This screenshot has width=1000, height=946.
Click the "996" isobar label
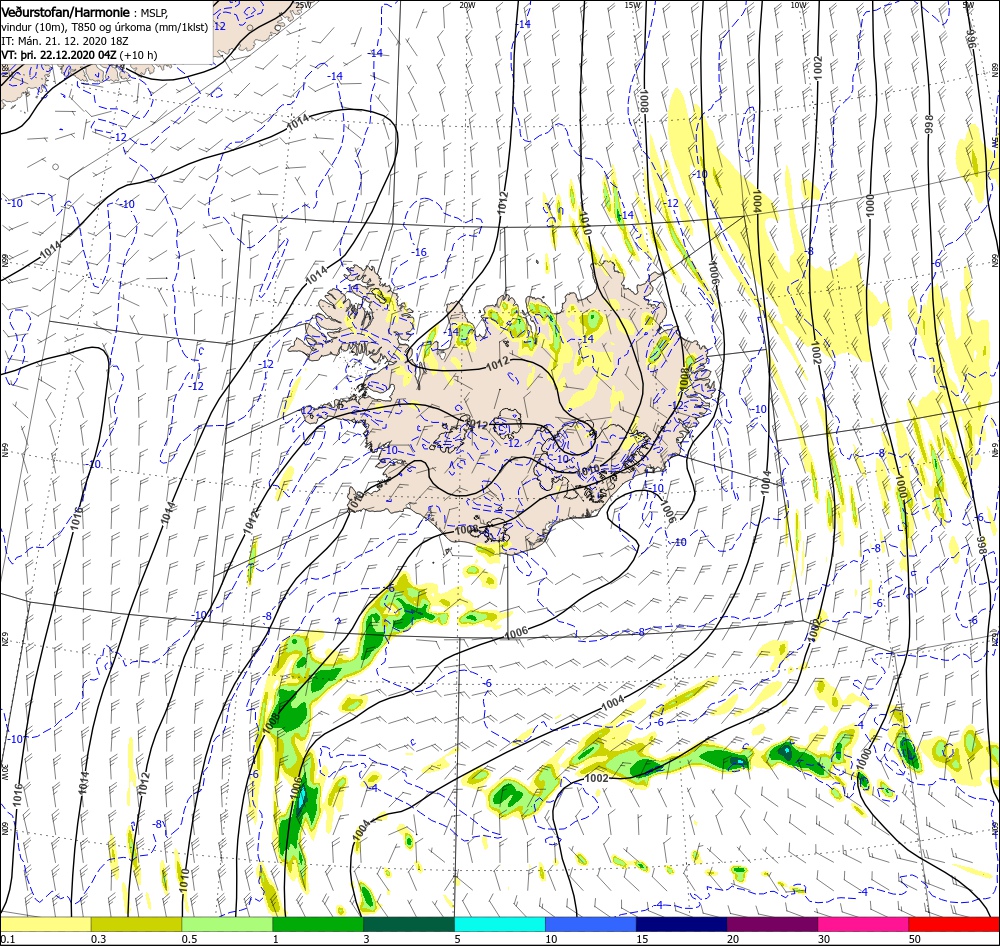click(973, 41)
